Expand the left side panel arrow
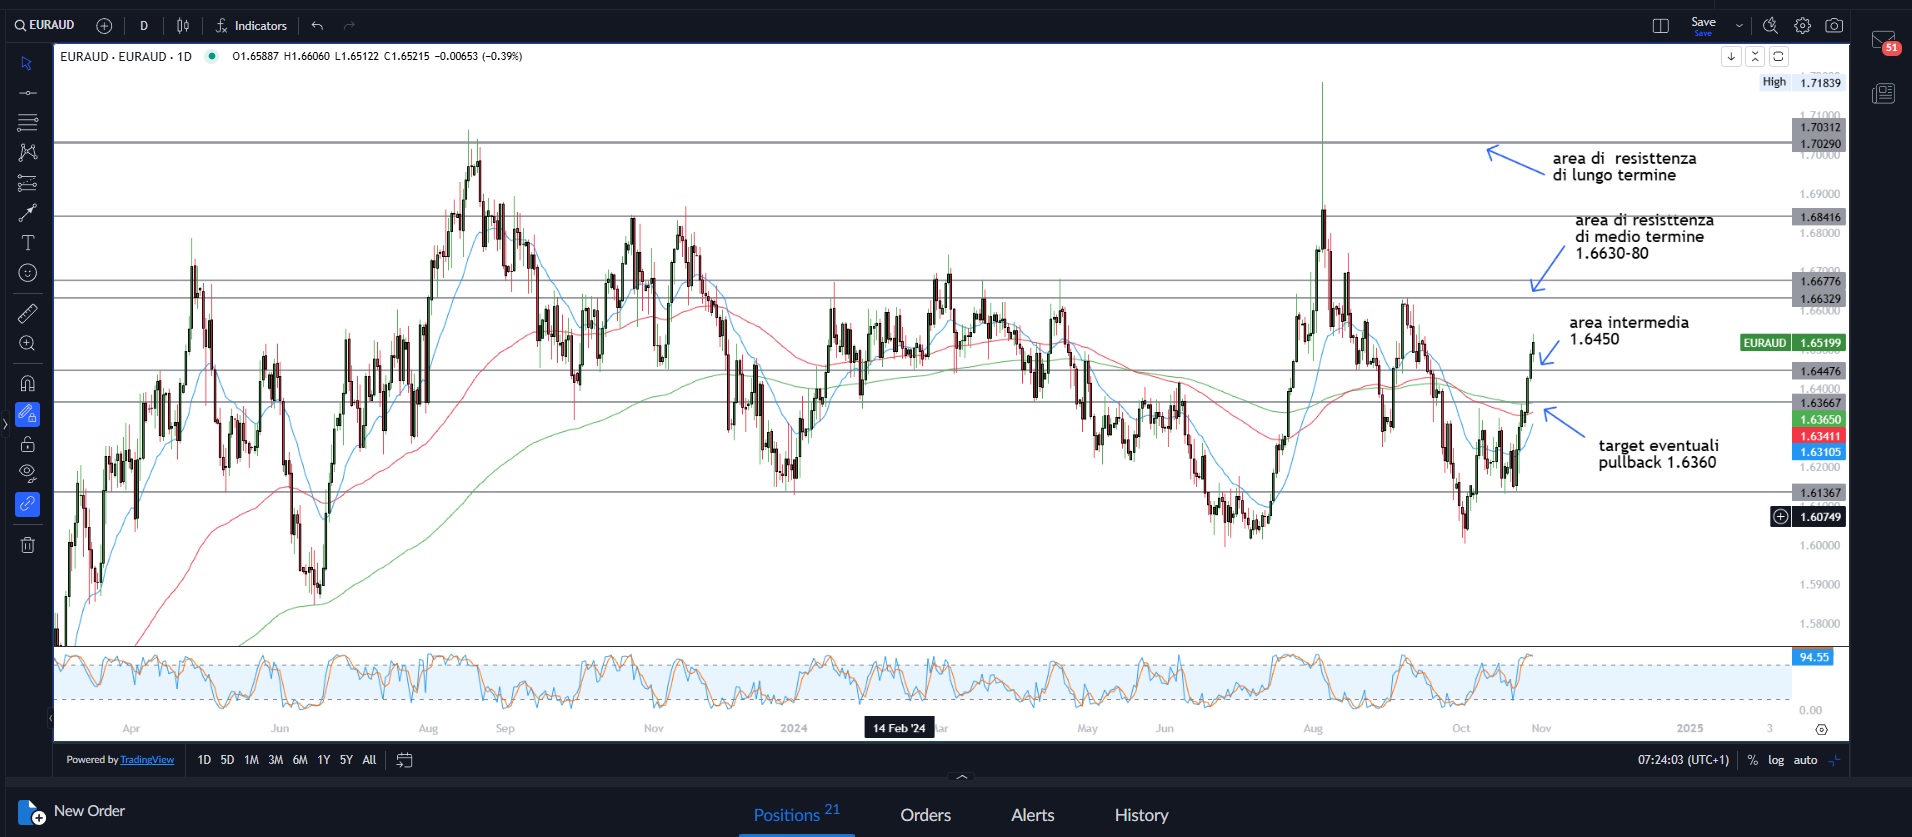1912x837 pixels. [x=5, y=424]
